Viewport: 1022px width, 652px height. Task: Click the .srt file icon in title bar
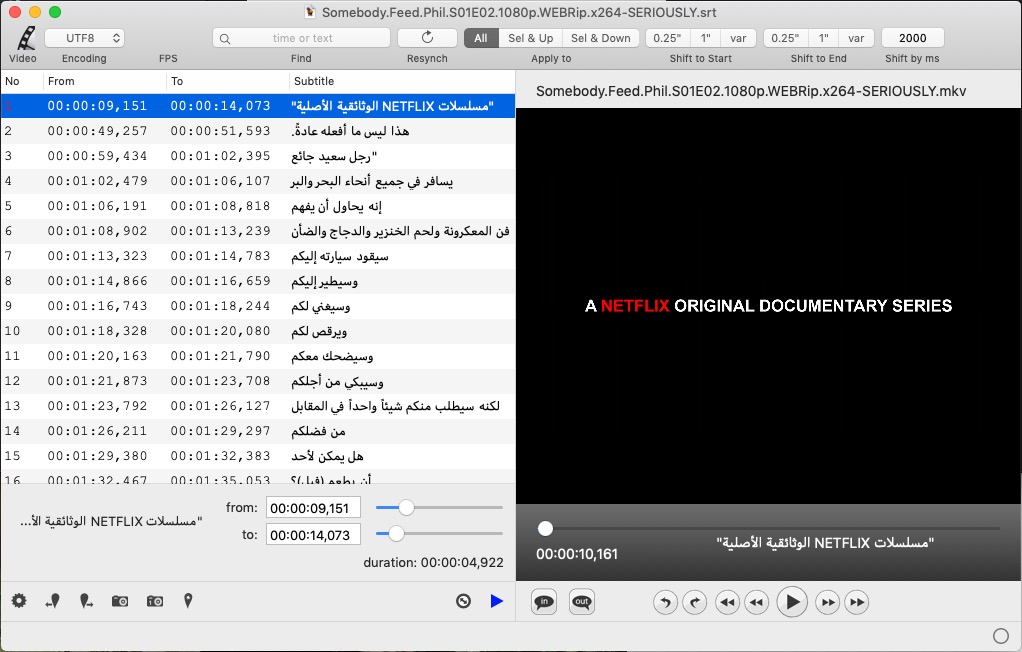point(310,12)
